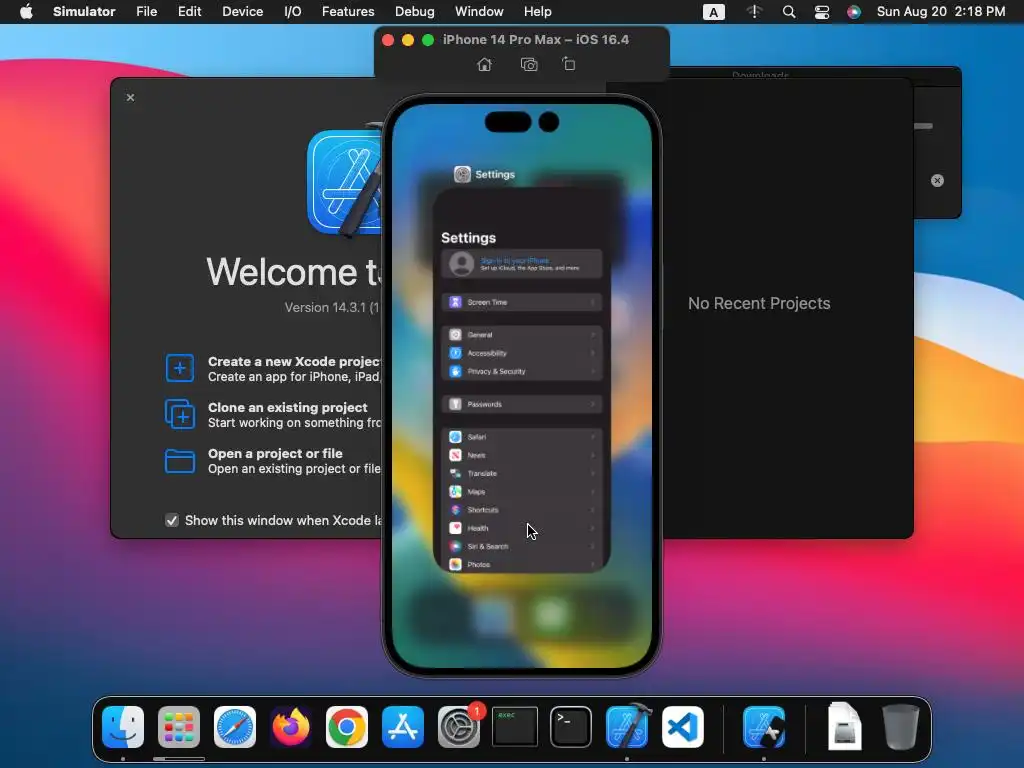The width and height of the screenshot is (1024, 768).
Task: Click Create a new Xcode project
Action: click(x=294, y=361)
